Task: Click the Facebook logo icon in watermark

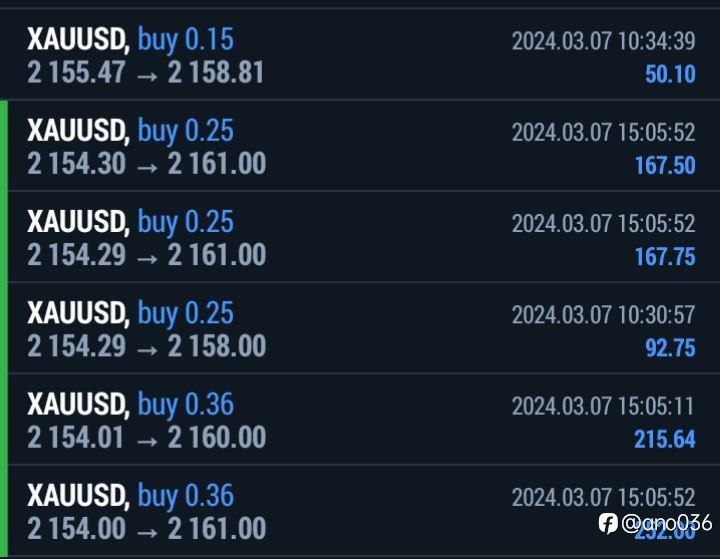Action: (x=608, y=523)
